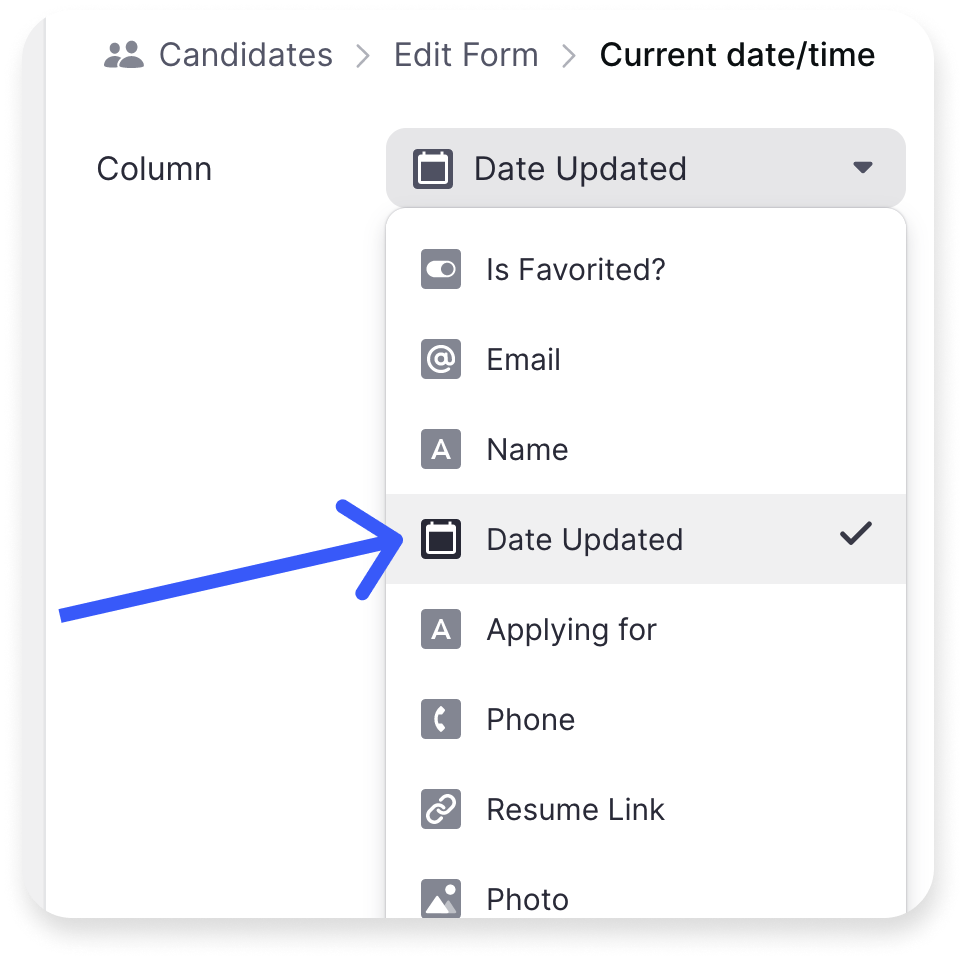The image size is (964, 960).
Task: Click the Current date/time breadcrumb title
Action: [x=737, y=55]
